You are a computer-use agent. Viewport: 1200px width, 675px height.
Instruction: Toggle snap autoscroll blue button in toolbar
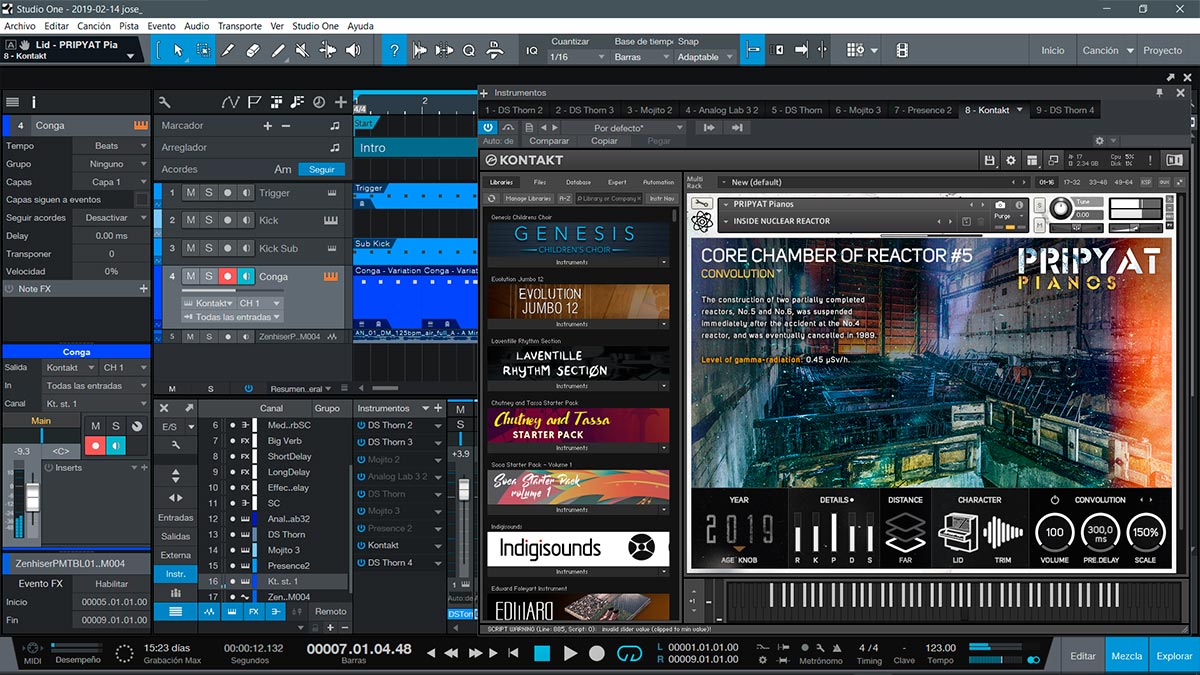click(x=753, y=50)
